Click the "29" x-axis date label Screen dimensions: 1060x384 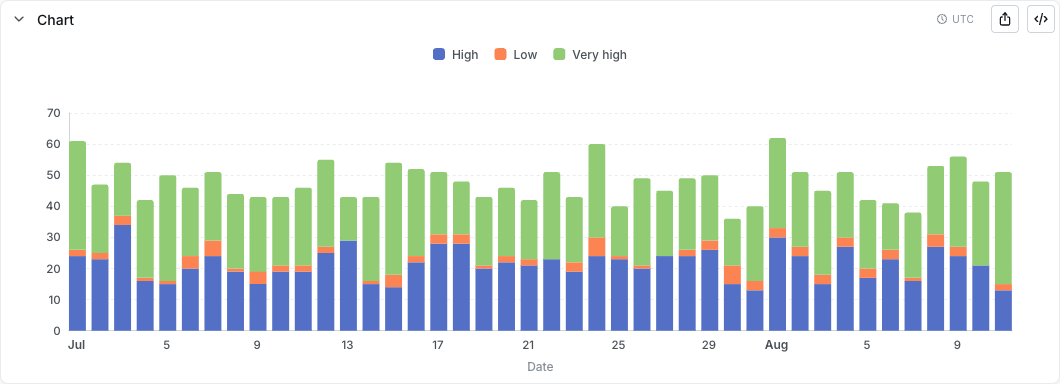point(708,345)
